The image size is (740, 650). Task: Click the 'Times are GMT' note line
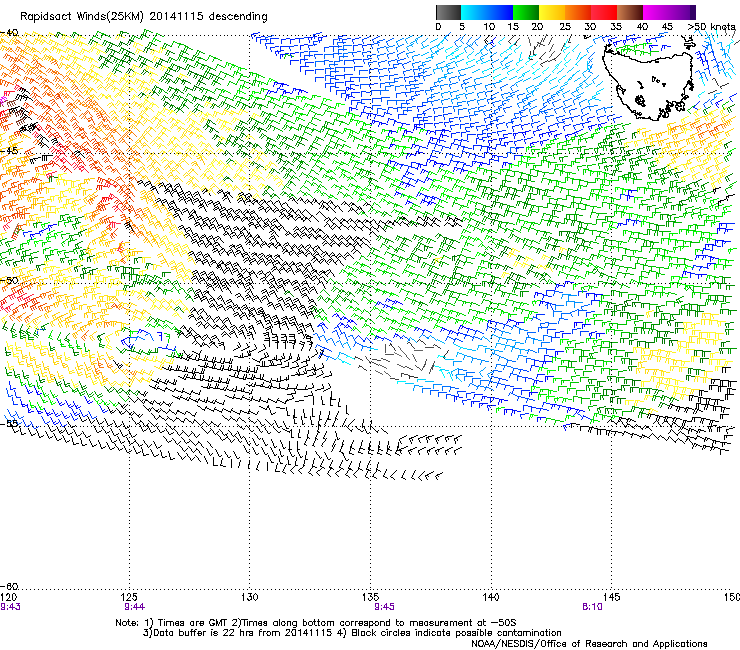tap(316, 623)
